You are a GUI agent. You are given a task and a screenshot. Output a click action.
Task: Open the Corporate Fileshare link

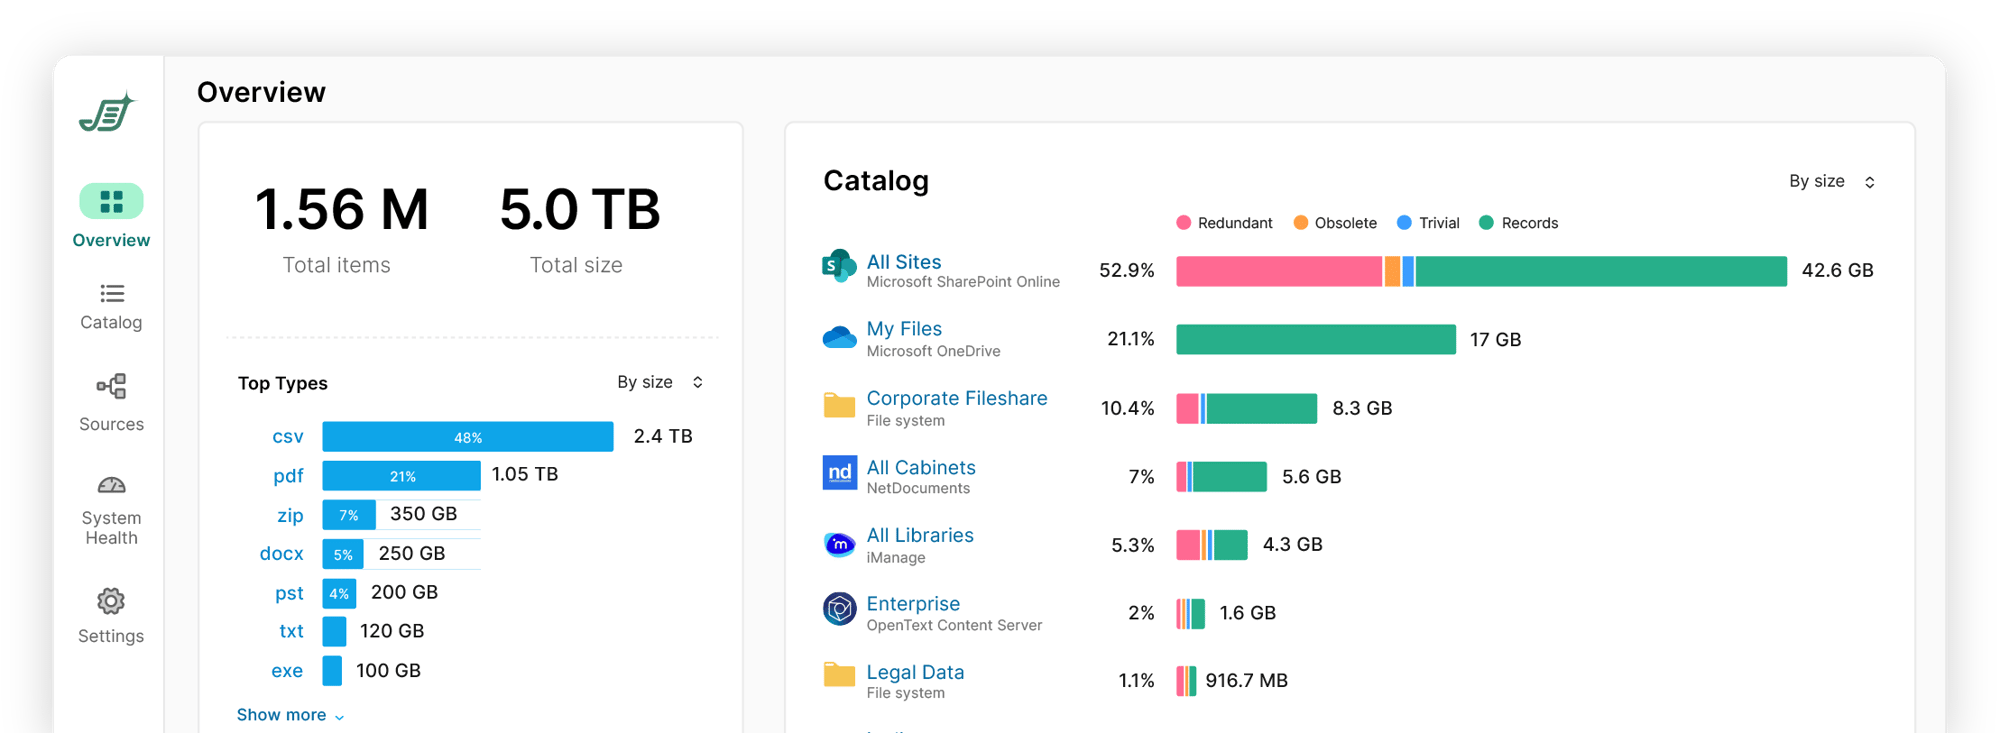click(957, 398)
